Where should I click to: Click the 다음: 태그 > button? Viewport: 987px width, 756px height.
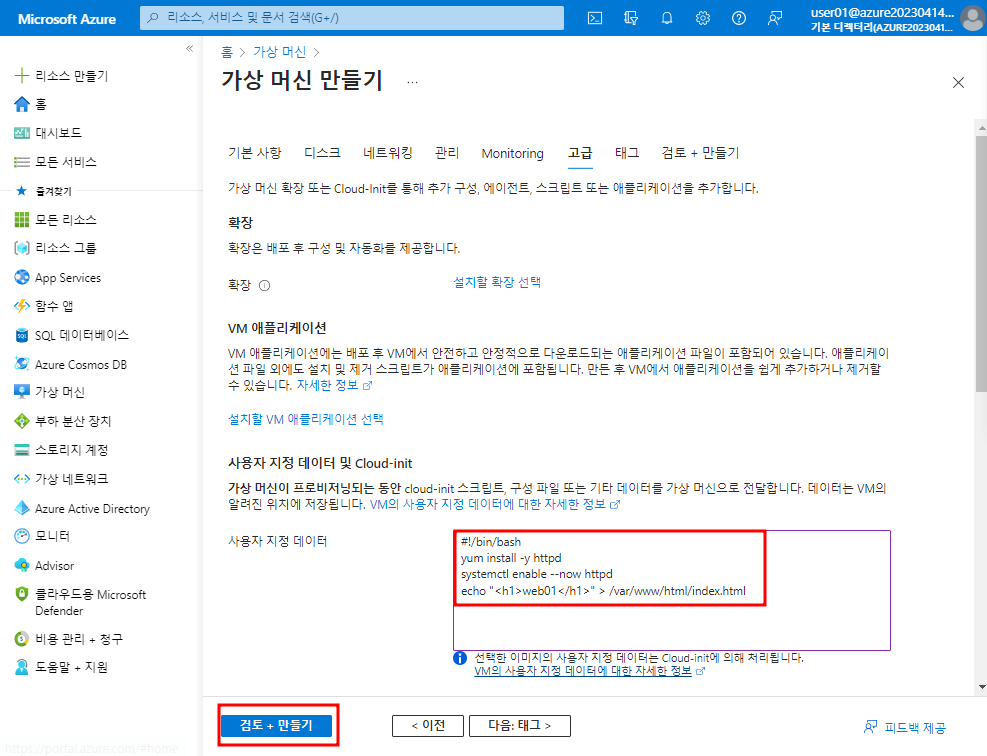coord(520,726)
